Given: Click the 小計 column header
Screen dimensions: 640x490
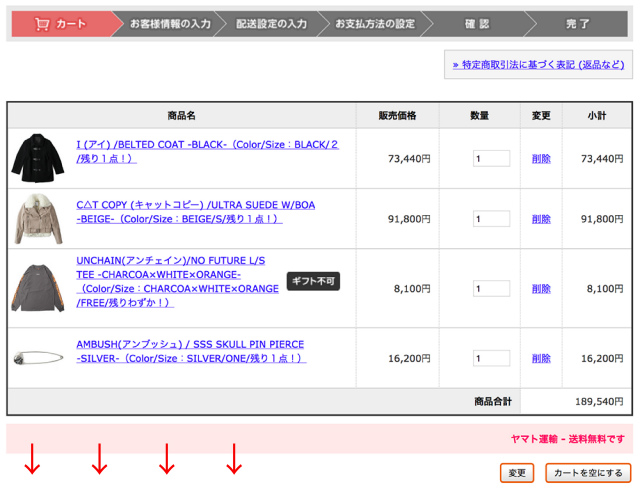Looking at the screenshot, I should (x=597, y=116).
